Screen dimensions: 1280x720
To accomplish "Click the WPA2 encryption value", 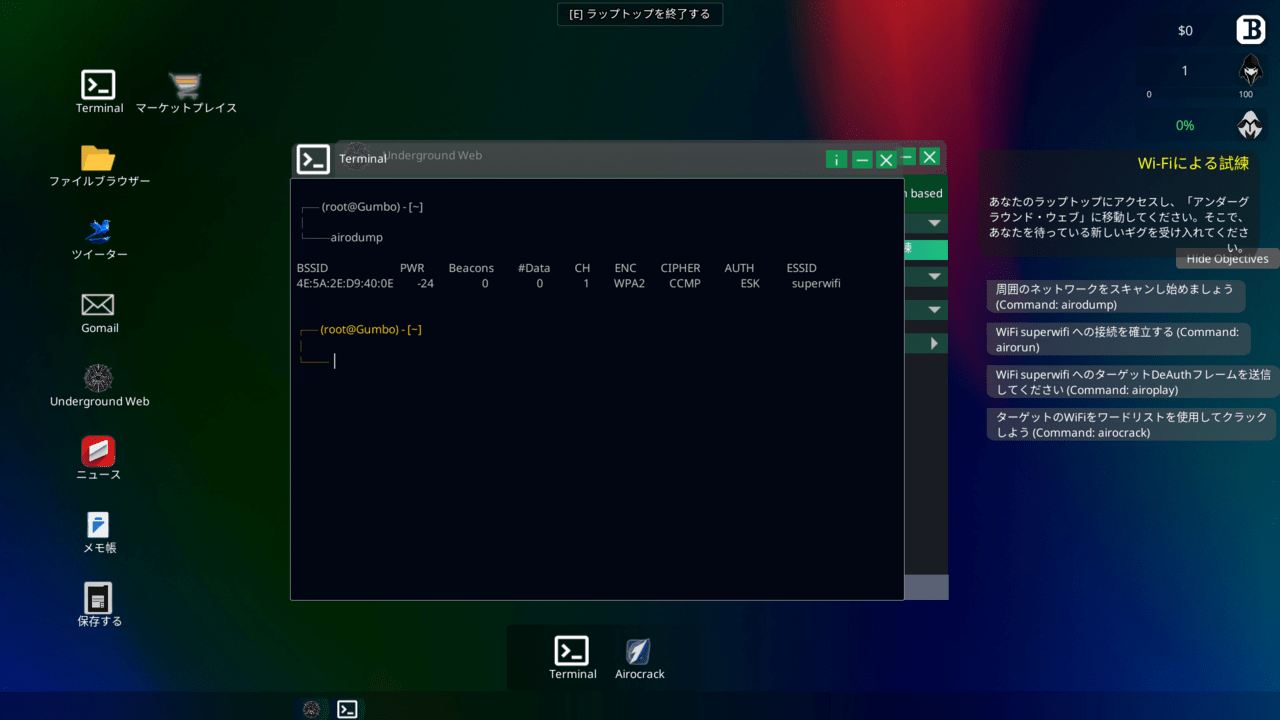I will pos(629,283).
